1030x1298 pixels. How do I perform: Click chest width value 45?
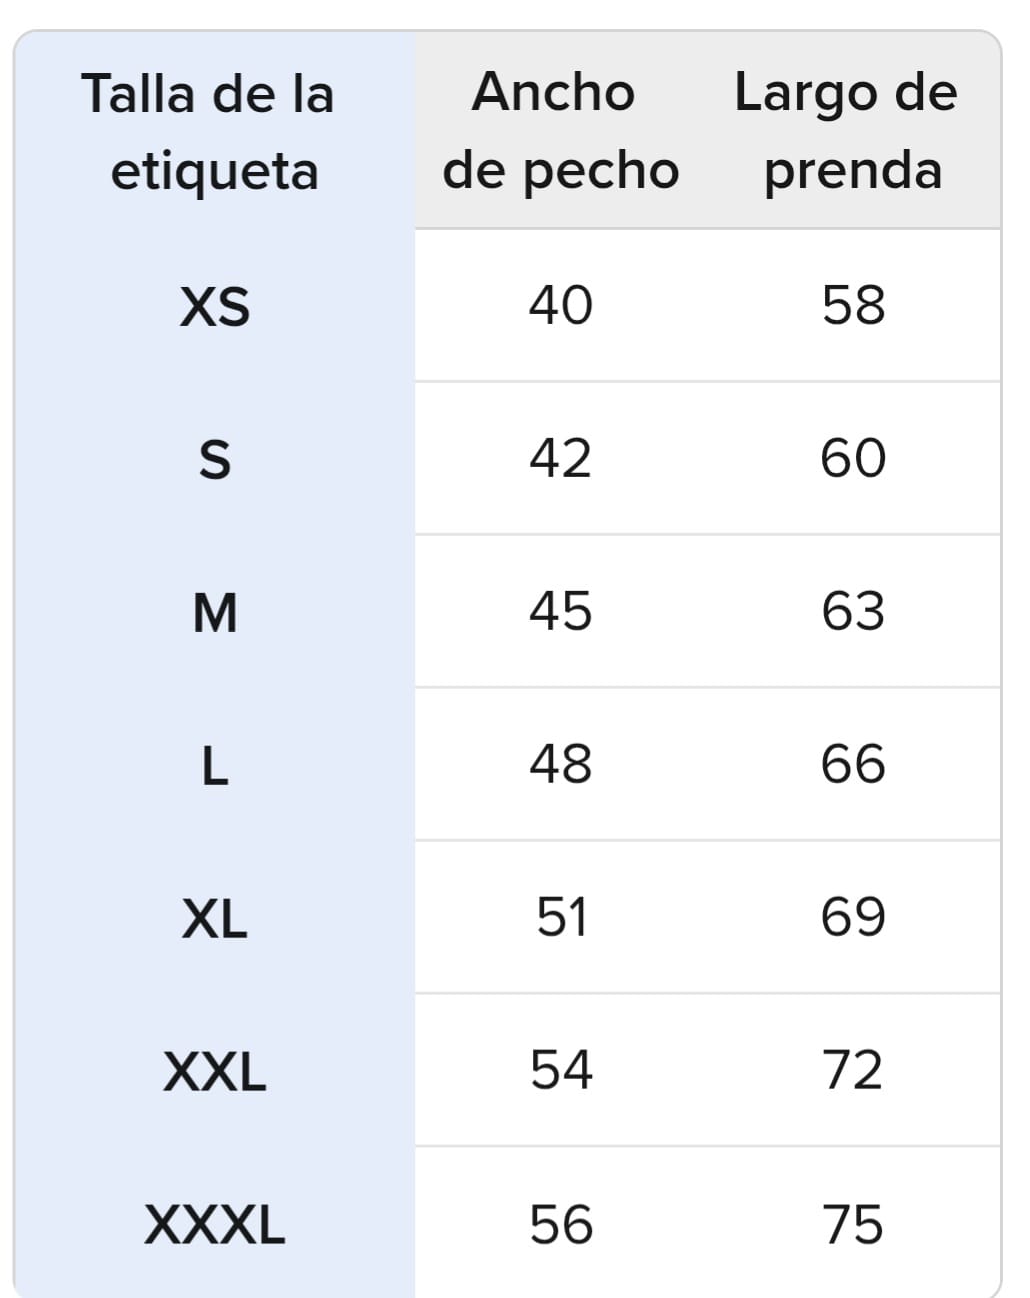[x=560, y=612]
